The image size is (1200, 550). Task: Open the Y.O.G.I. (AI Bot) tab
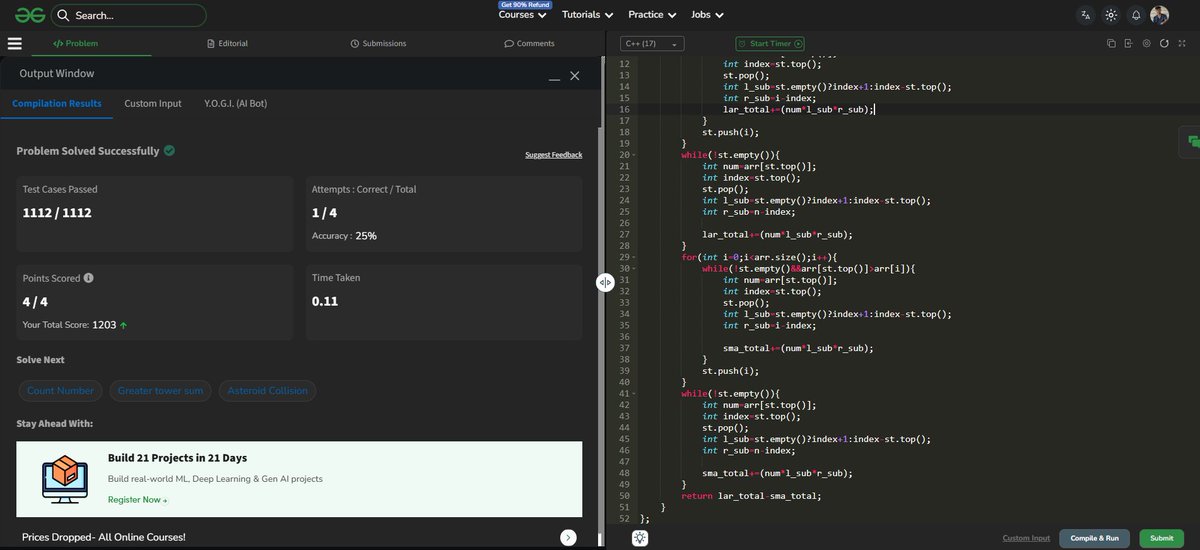tap(235, 103)
